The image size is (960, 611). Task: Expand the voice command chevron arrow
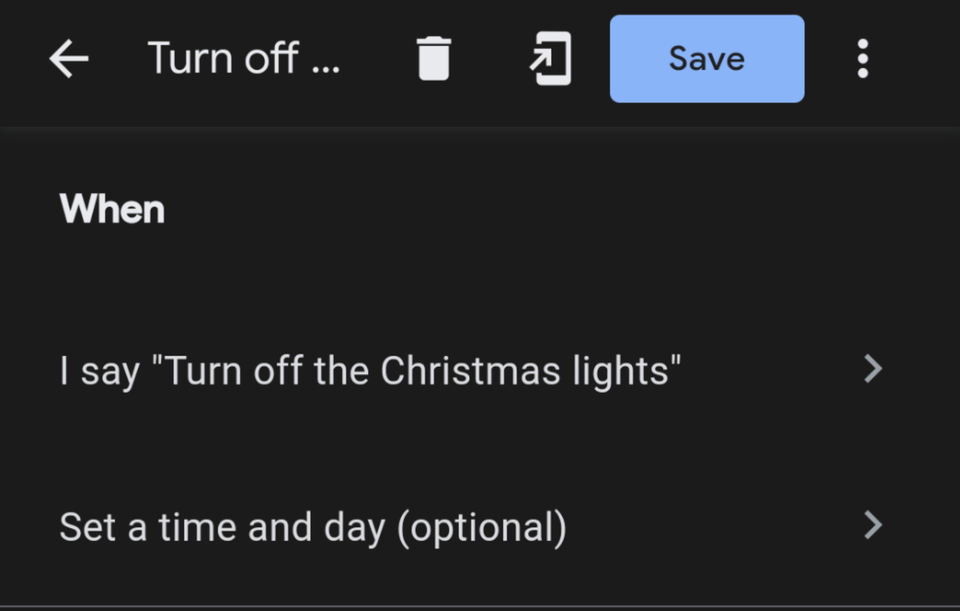872,369
